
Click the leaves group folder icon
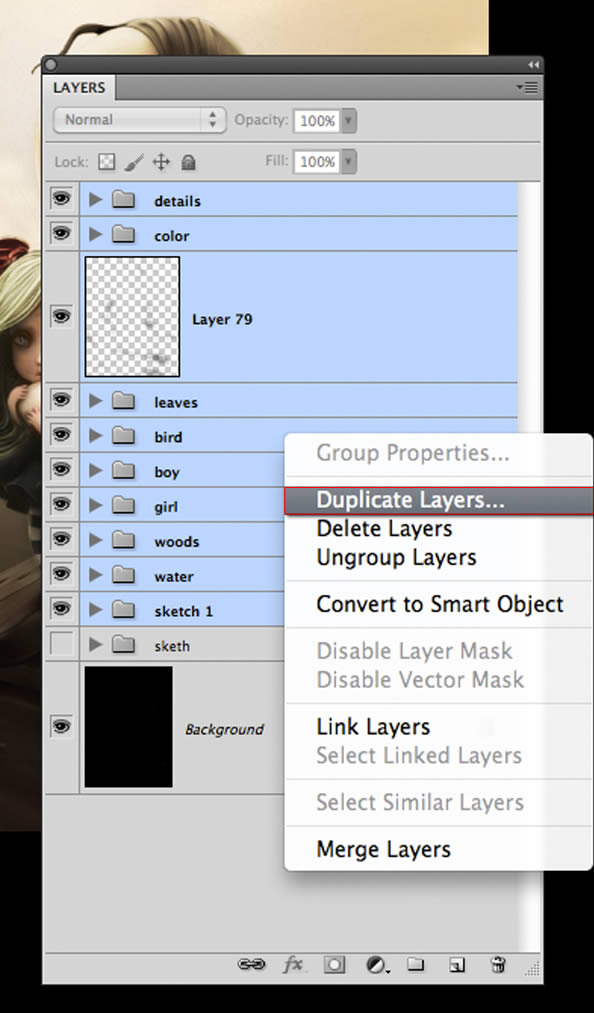click(x=123, y=401)
